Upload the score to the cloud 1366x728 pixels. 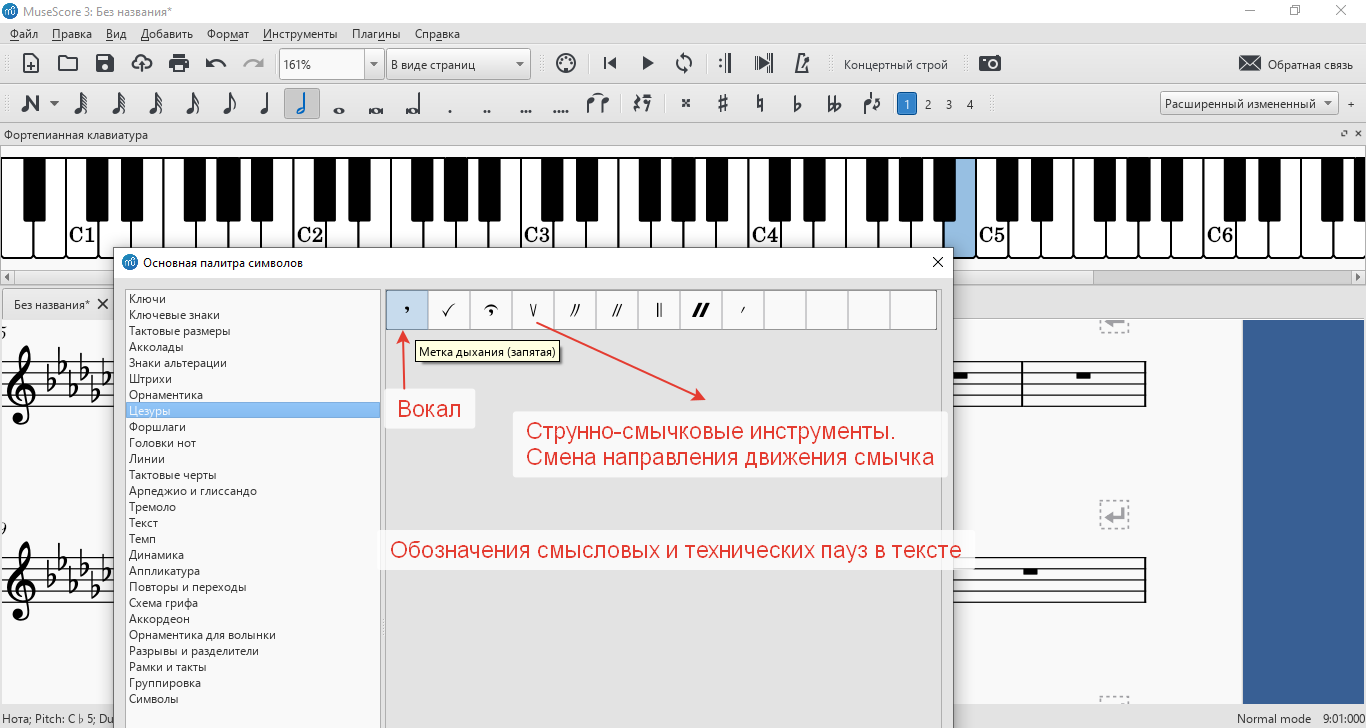point(142,64)
